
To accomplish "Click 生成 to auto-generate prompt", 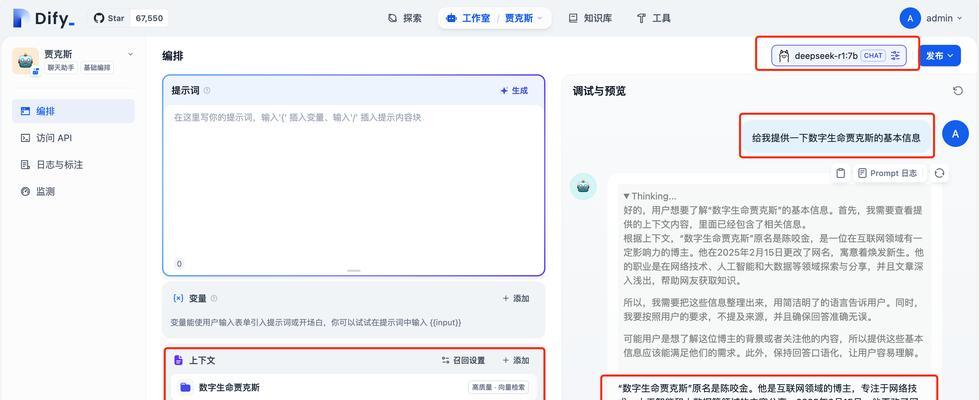I will click(x=514, y=90).
